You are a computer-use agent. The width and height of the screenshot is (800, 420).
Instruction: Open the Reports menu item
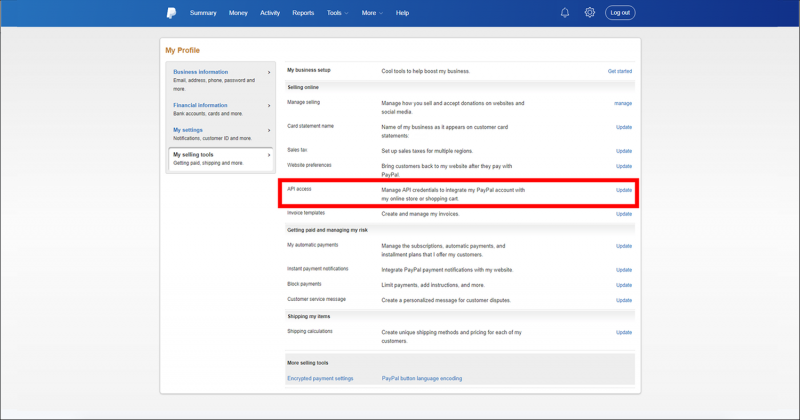coord(303,13)
